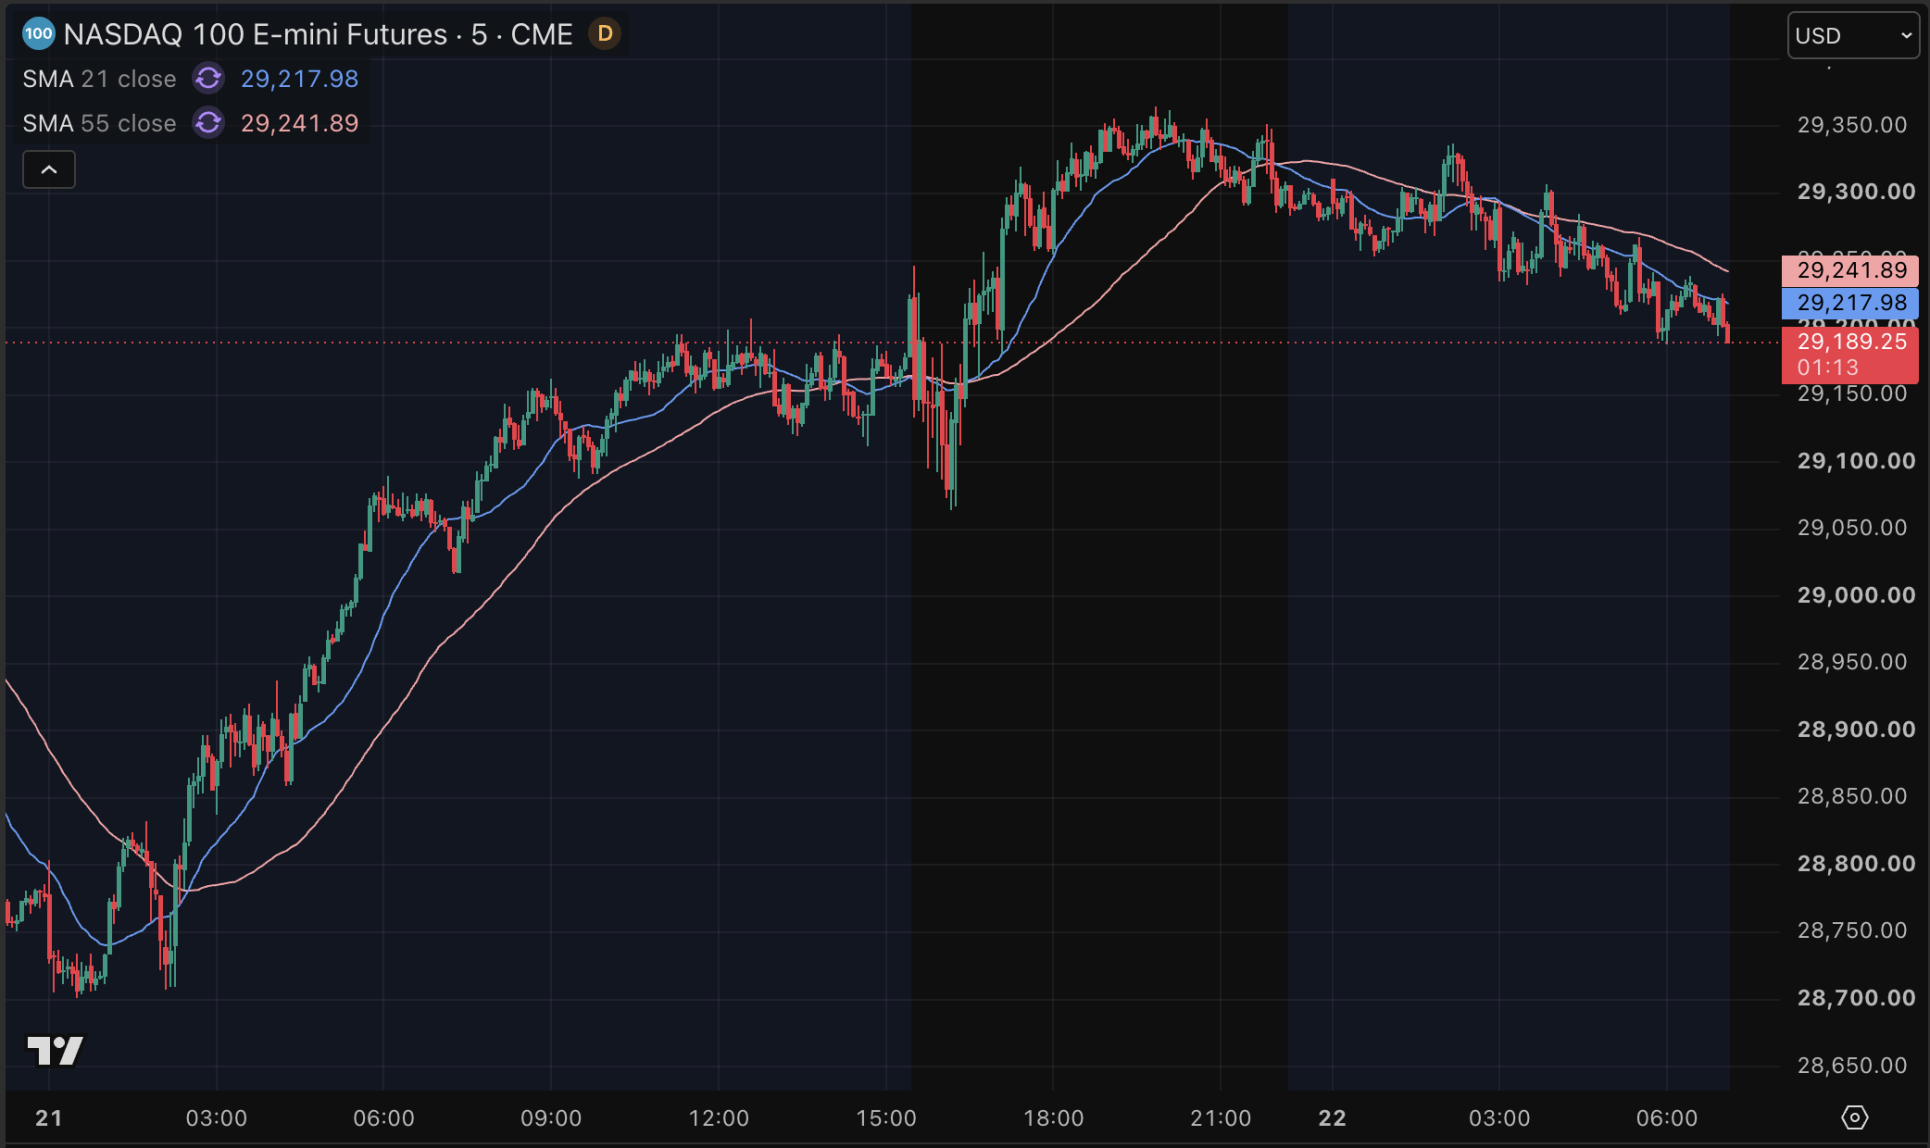The image size is (1930, 1148).
Task: Click the pink 29,241.89 price axis label
Action: [x=1850, y=270]
